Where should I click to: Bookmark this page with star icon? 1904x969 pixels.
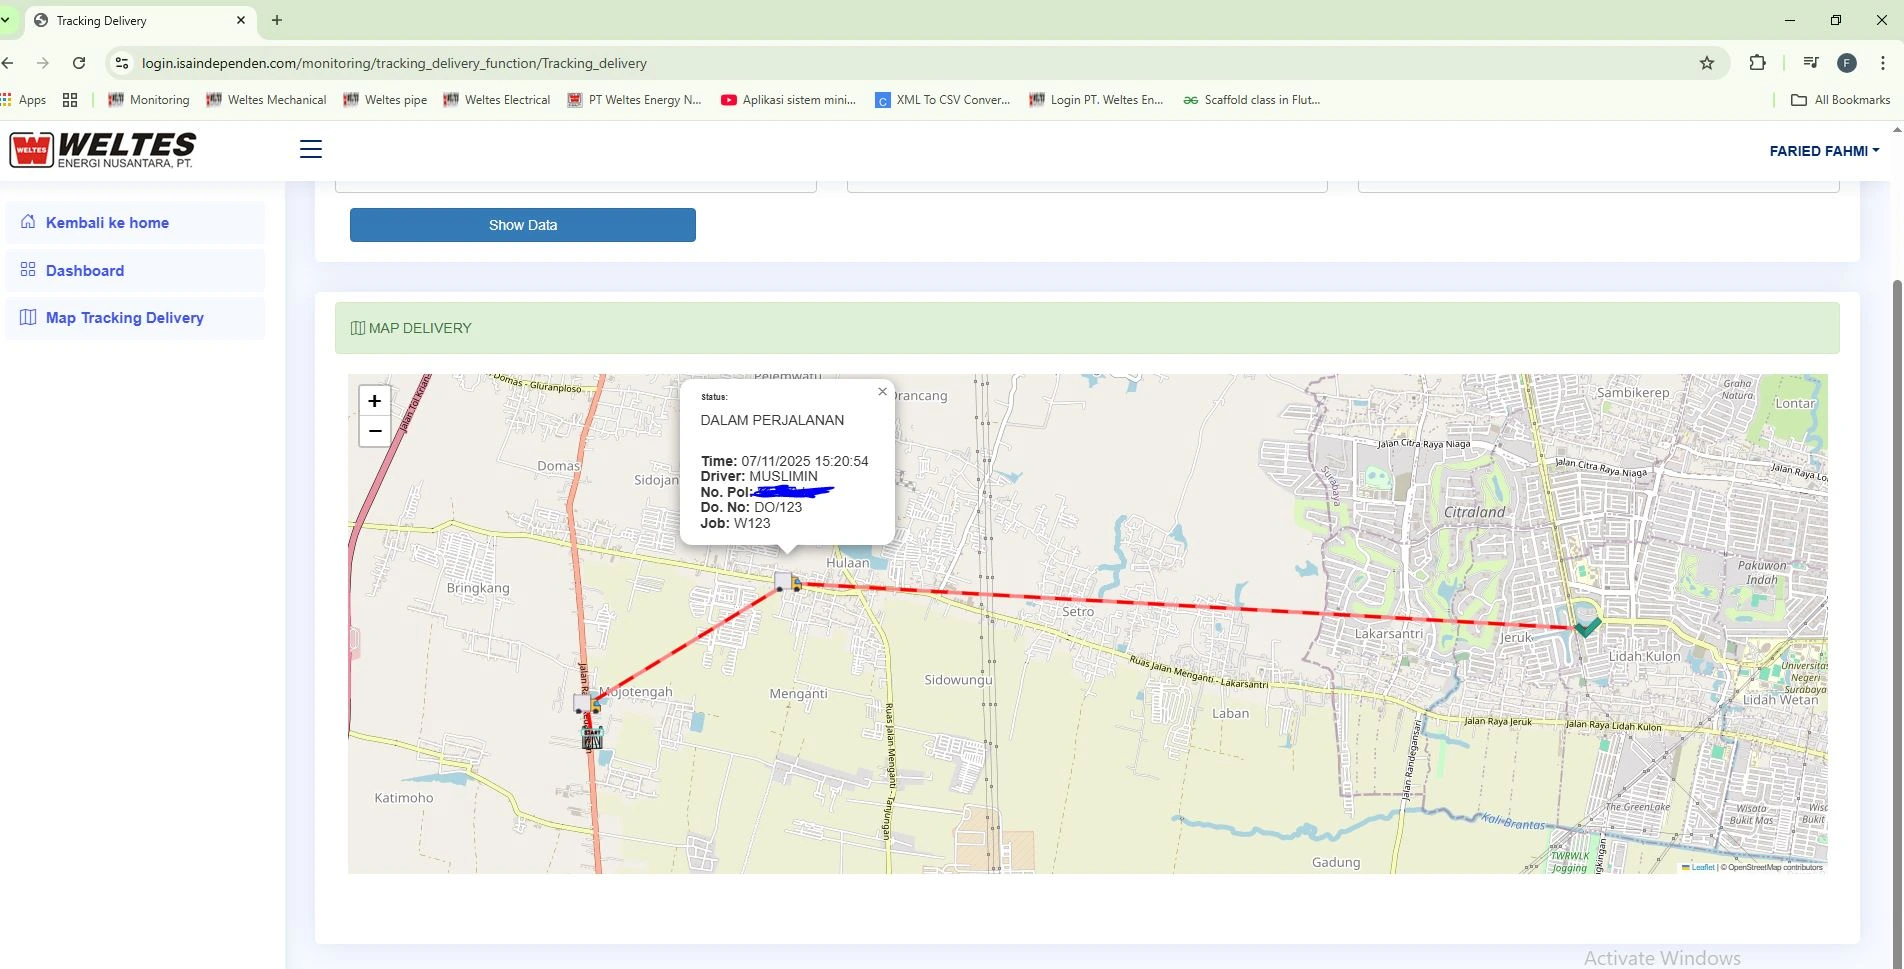tap(1707, 63)
